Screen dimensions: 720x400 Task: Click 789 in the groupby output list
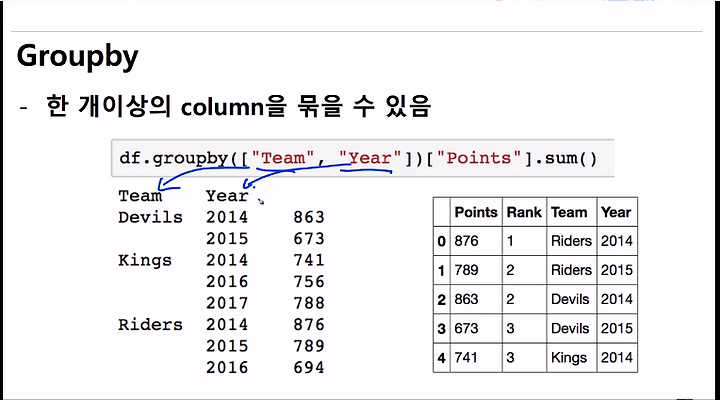[x=309, y=346]
